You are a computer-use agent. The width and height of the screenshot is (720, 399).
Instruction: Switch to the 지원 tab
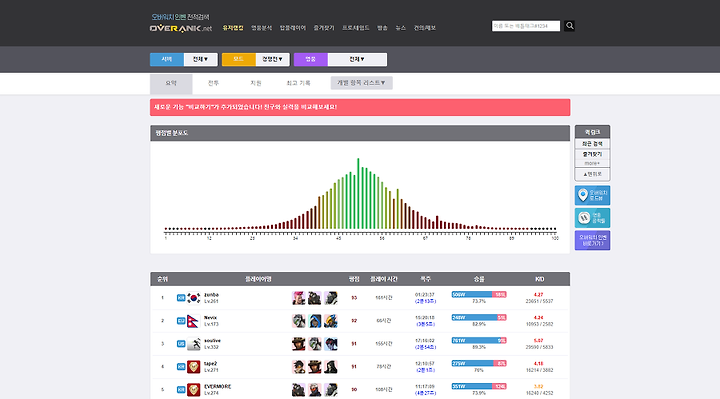(256, 84)
